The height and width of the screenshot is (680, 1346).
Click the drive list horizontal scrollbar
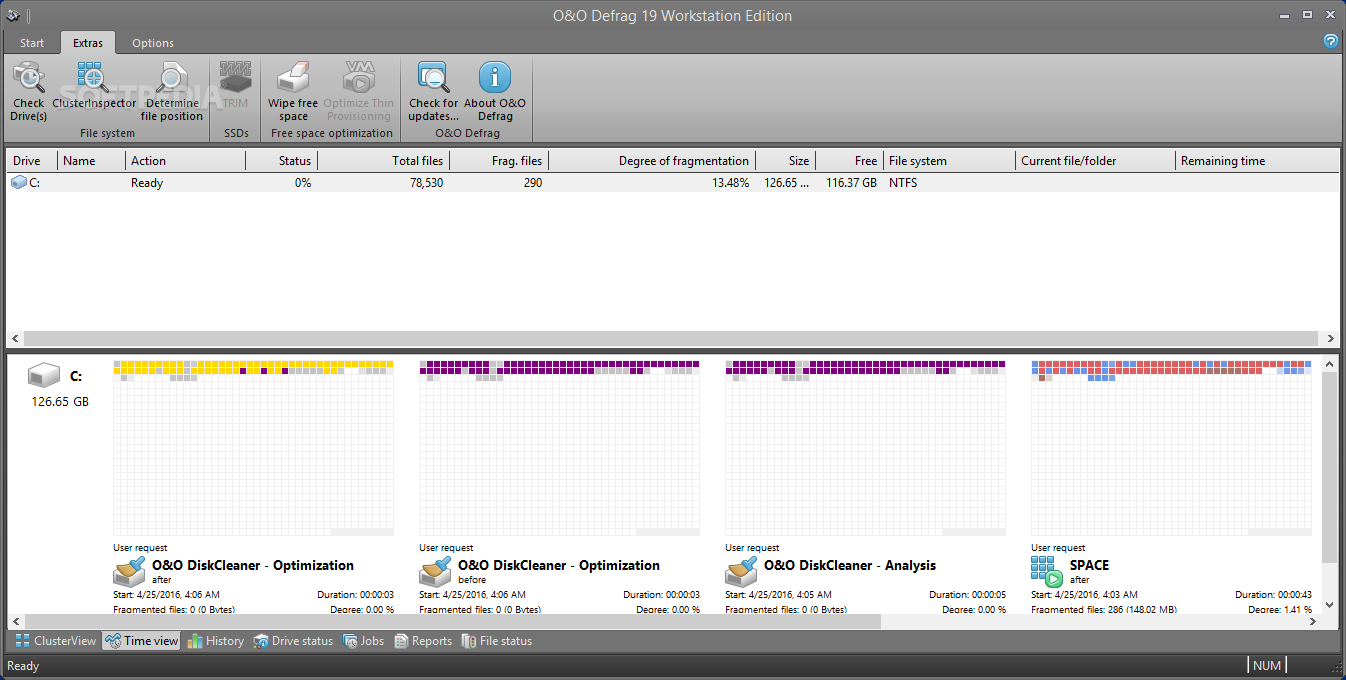pos(672,338)
